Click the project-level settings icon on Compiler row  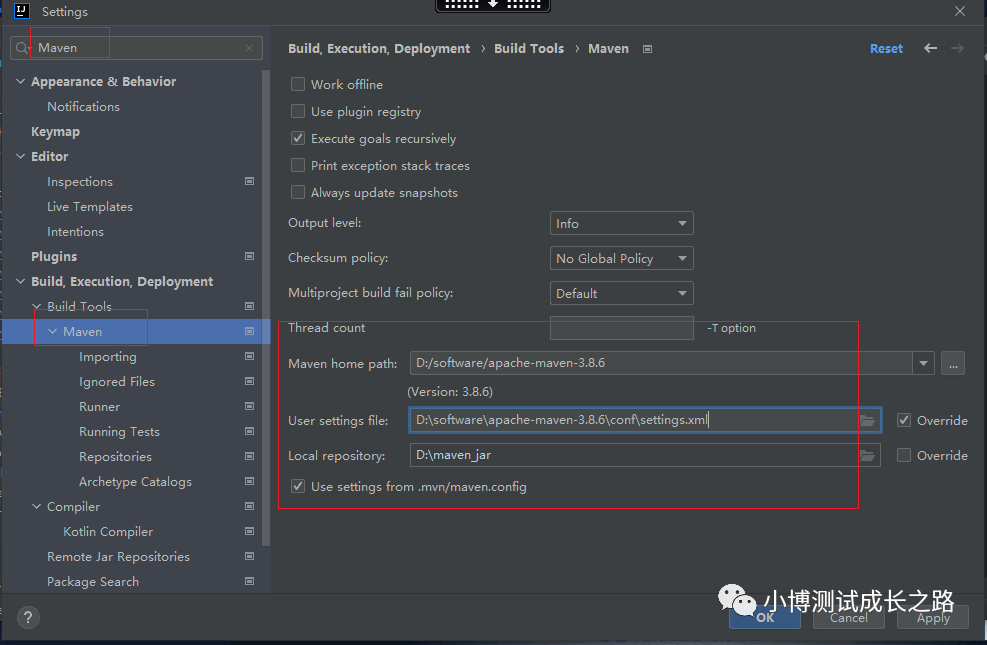tap(249, 507)
